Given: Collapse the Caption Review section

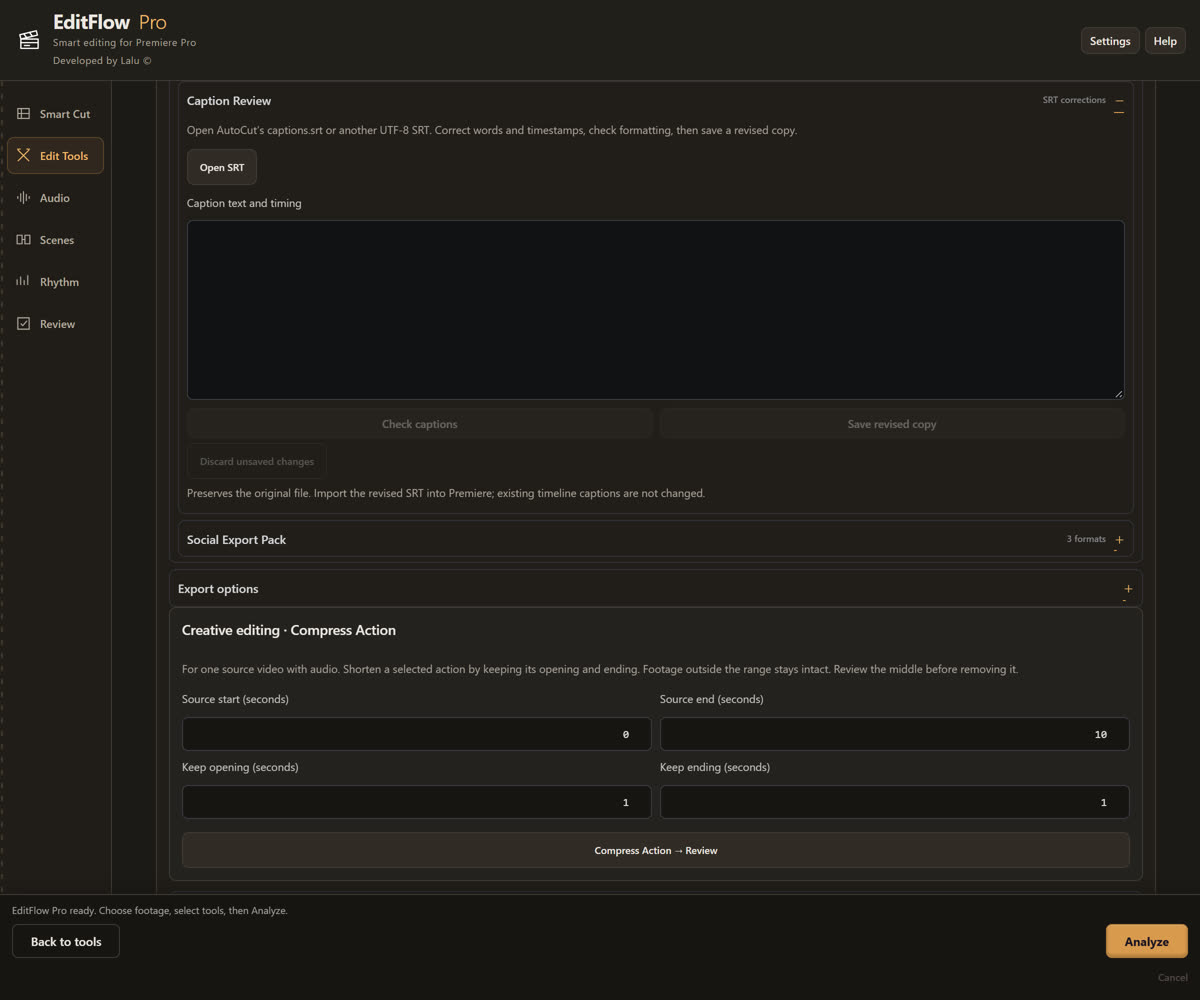Looking at the screenshot, I should (1119, 101).
